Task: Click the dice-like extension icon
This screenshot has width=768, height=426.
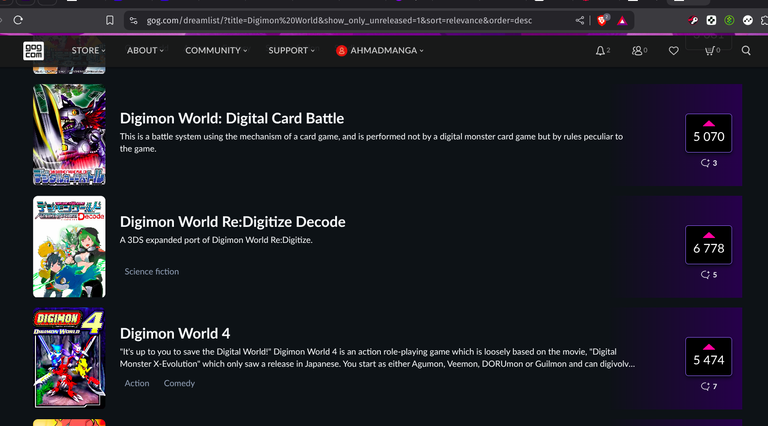Action: click(711, 20)
